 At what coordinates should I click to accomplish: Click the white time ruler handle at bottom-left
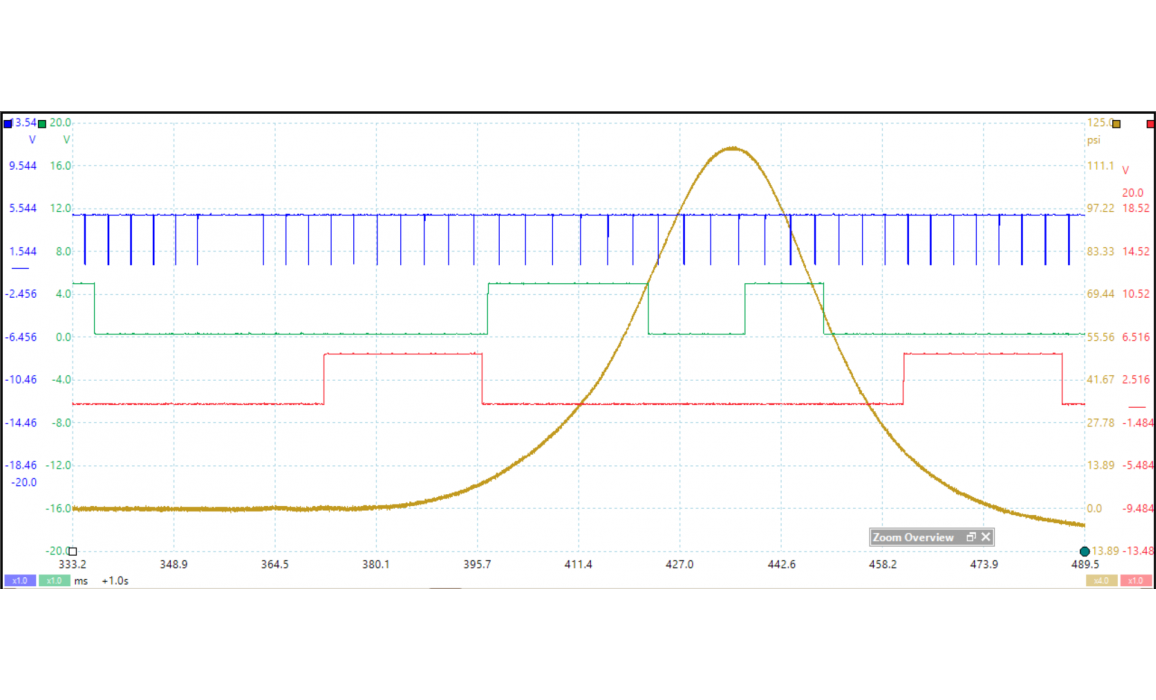pyautogui.click(x=72, y=551)
